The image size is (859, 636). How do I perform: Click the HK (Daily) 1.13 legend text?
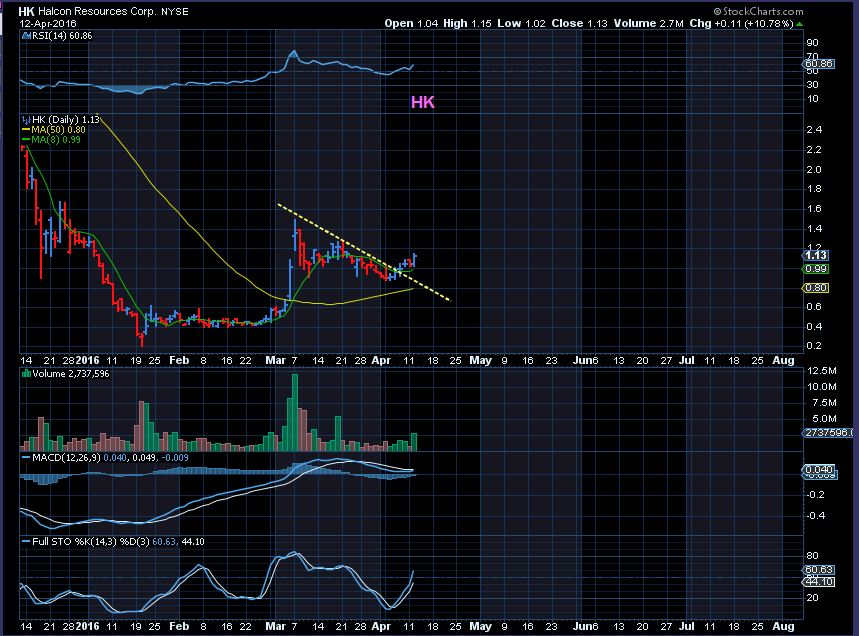(66, 119)
